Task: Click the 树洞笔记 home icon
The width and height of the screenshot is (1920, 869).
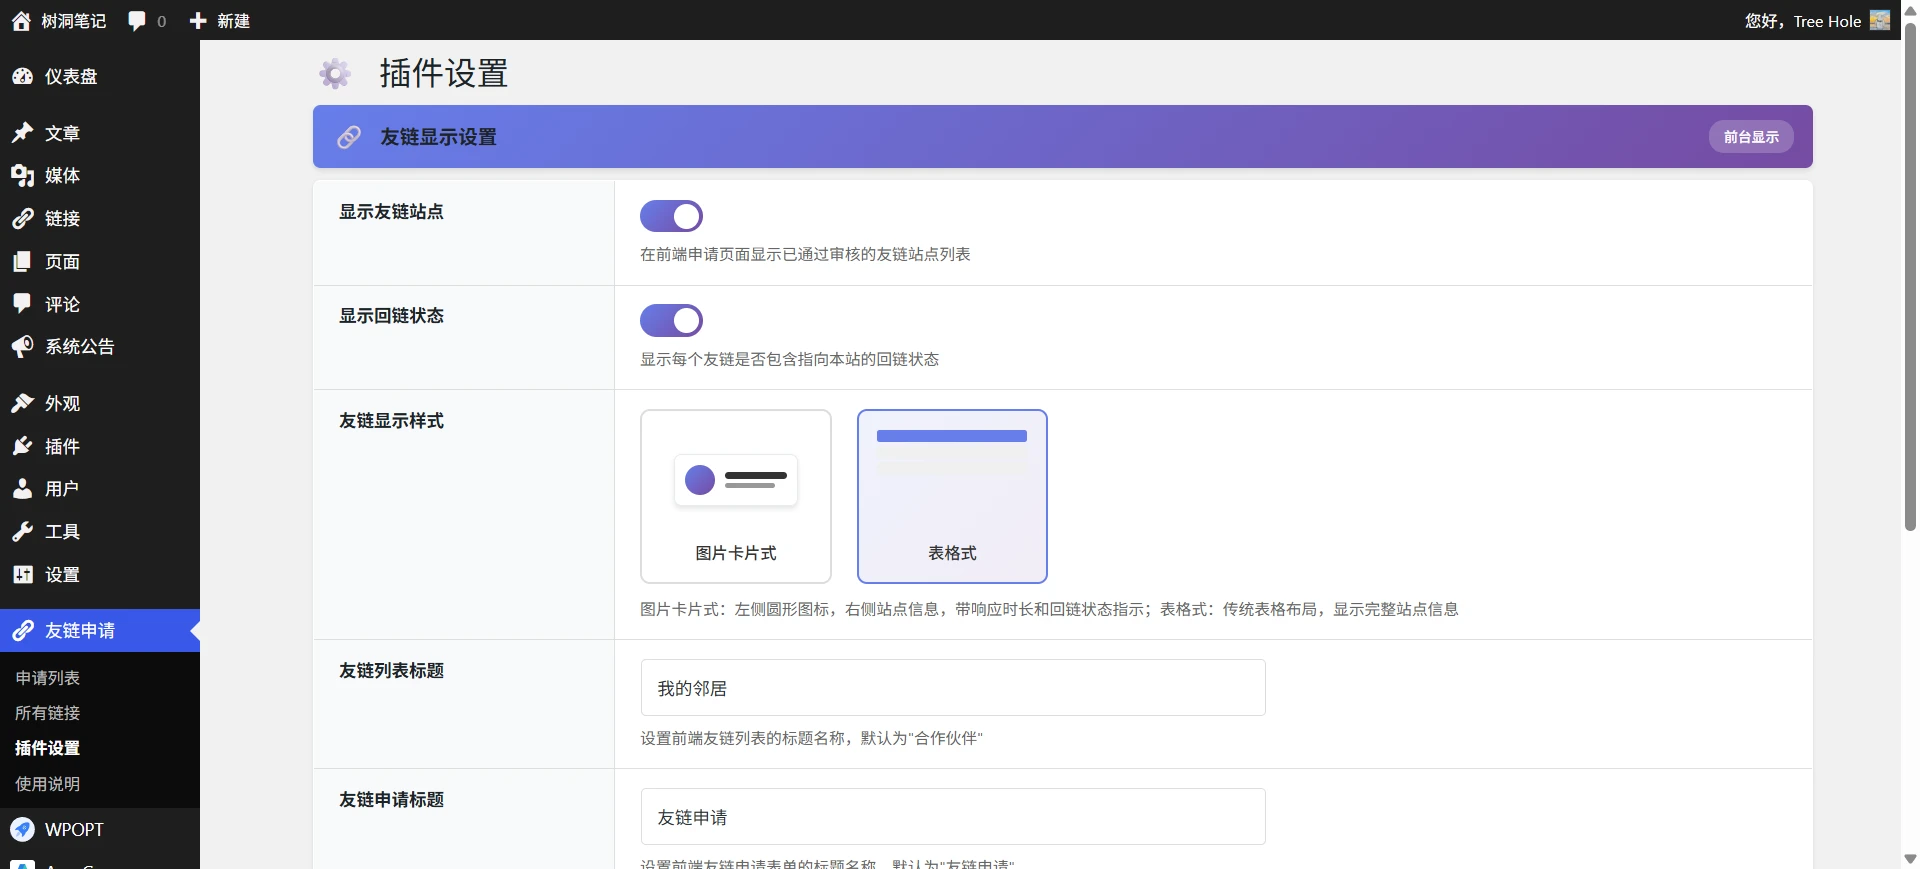Action: coord(21,21)
